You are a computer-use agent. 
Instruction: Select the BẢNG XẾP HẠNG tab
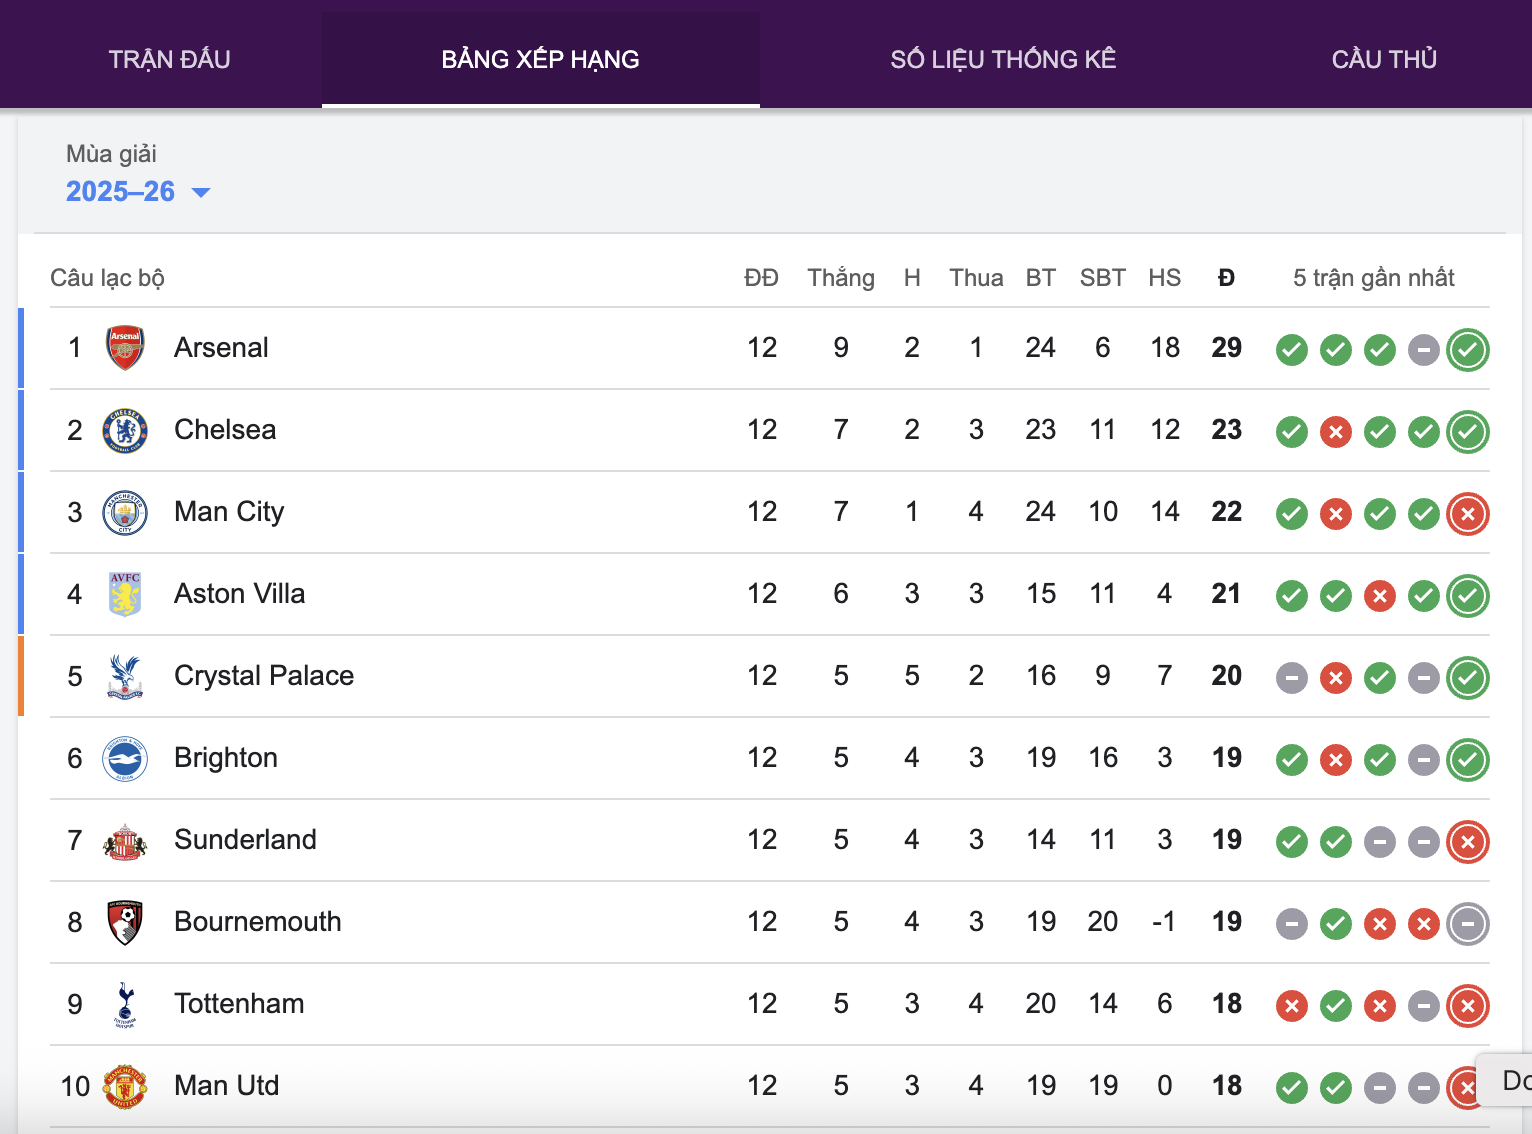(540, 59)
